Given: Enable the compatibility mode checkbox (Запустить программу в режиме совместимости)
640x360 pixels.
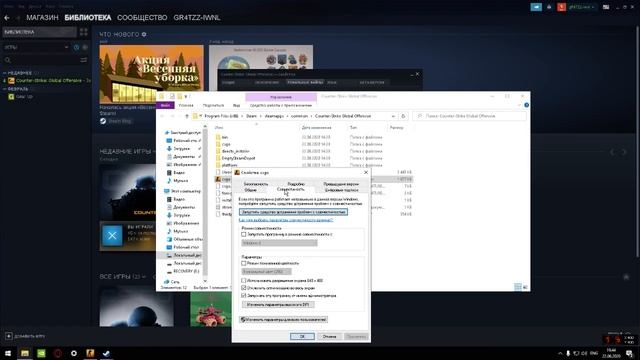Looking at the screenshot, I should tap(244, 235).
